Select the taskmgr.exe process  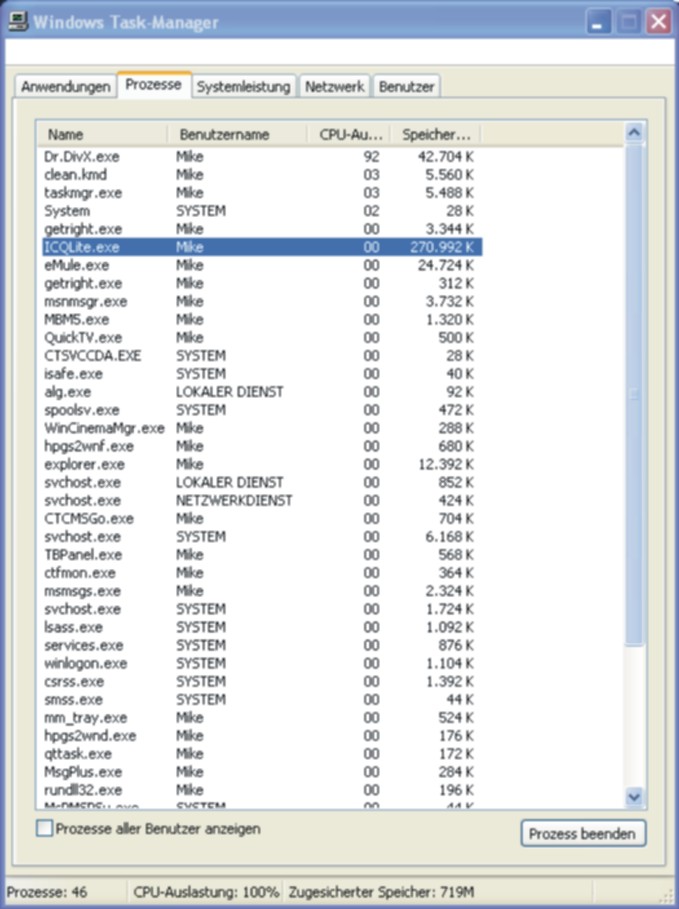(x=262, y=192)
